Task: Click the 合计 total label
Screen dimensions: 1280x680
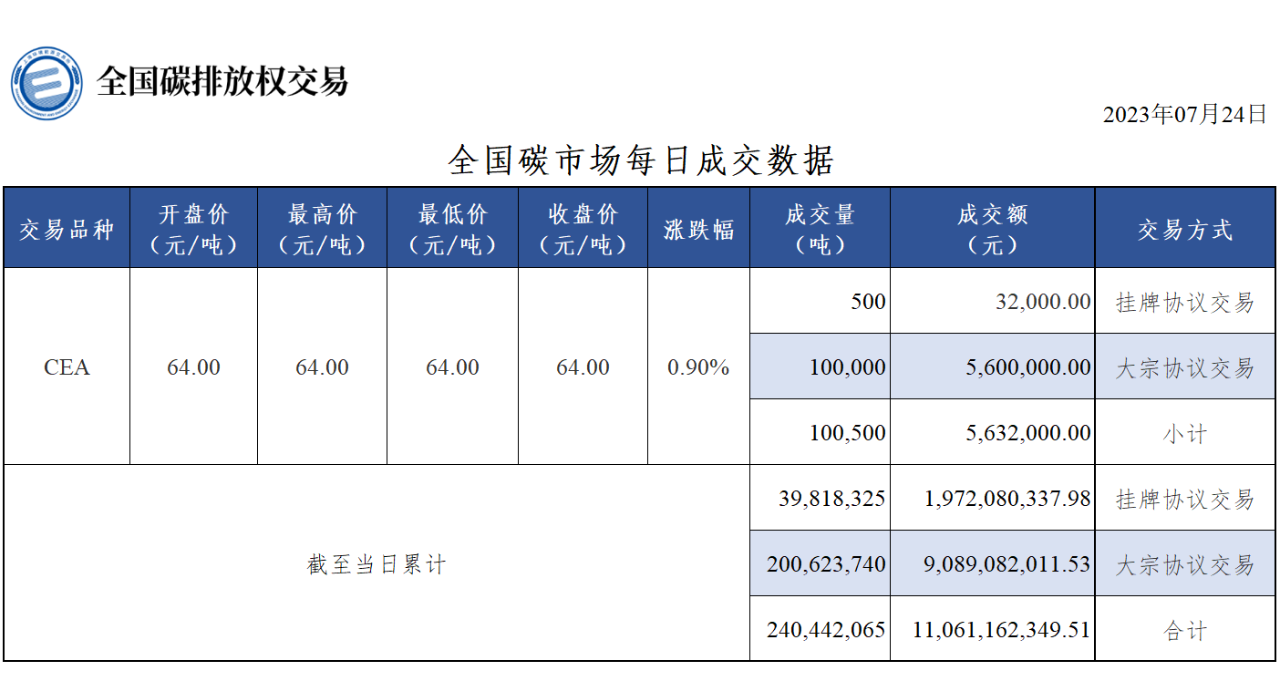Action: click(1185, 631)
